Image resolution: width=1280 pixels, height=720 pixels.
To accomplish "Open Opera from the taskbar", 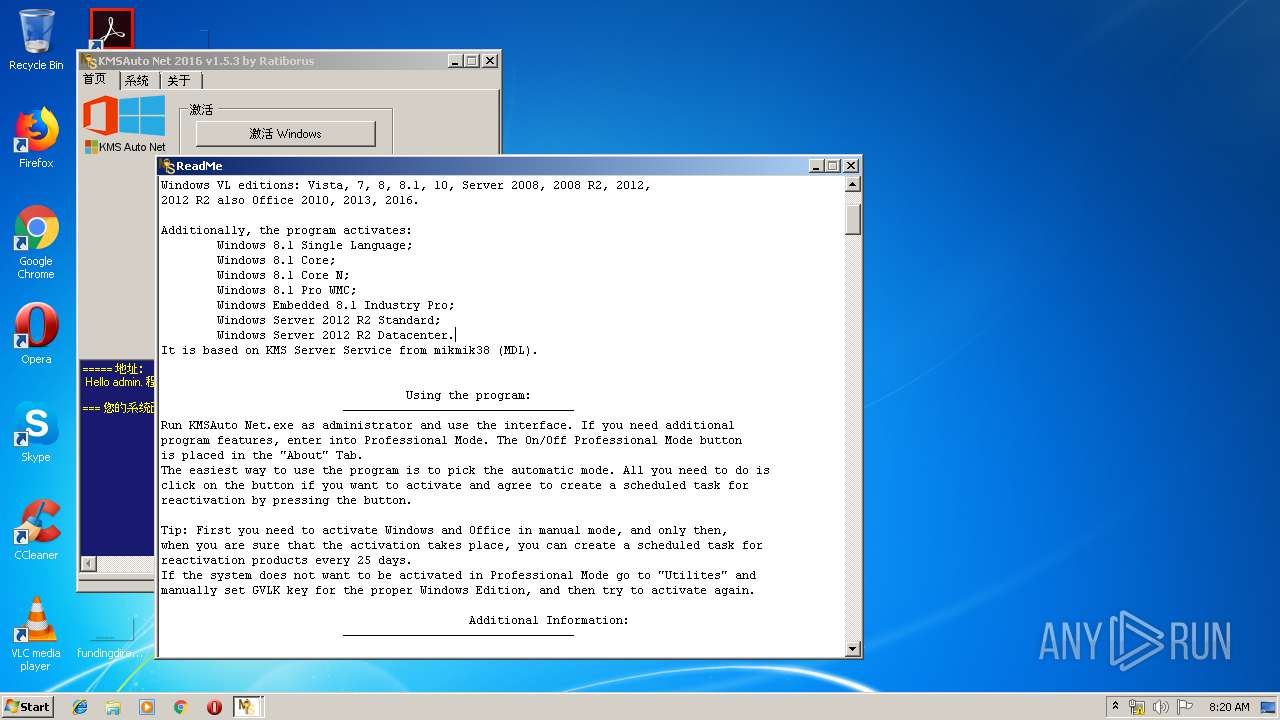I will pyautogui.click(x=214, y=707).
